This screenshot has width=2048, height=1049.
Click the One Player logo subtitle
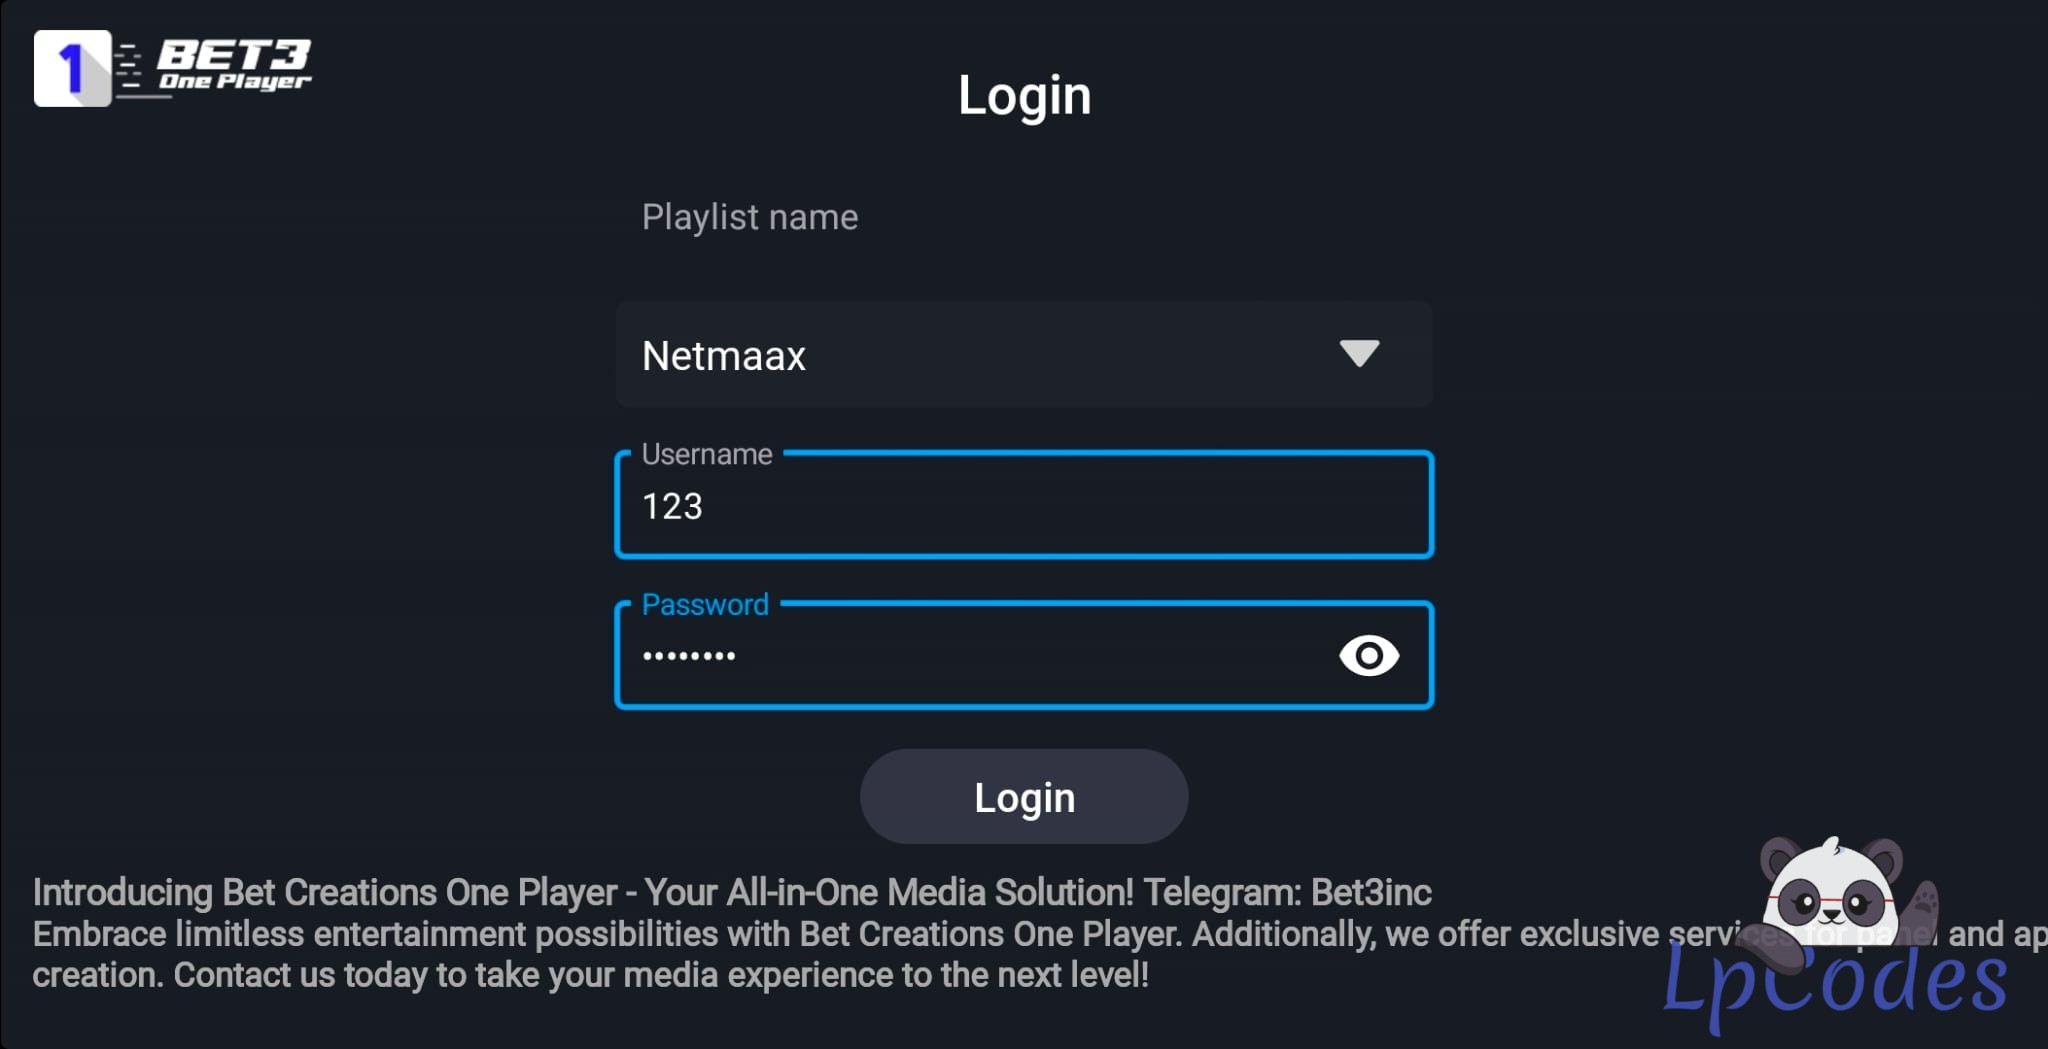pos(235,82)
